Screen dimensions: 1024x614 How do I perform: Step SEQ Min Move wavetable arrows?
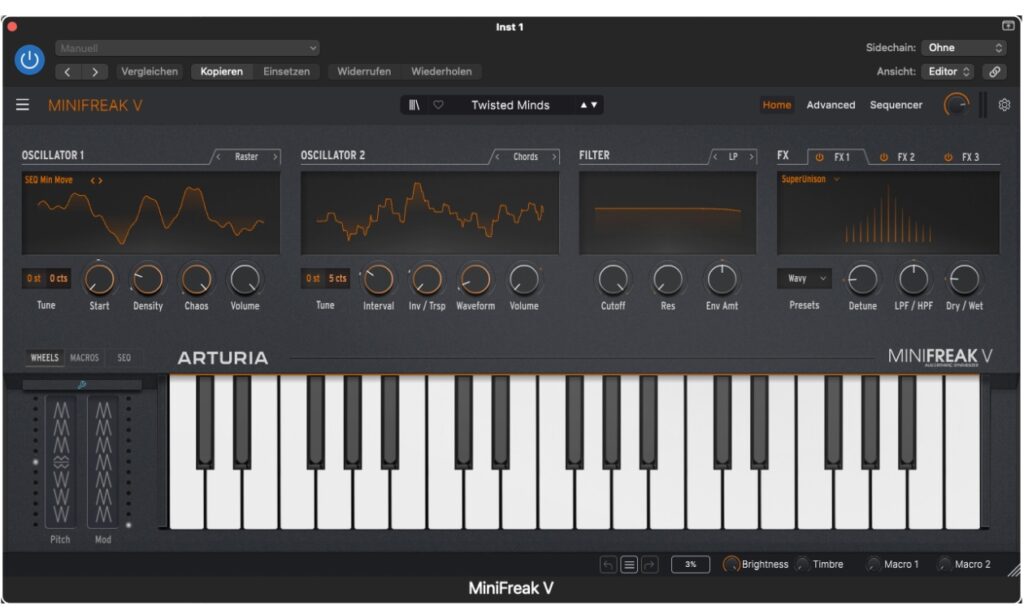click(96, 180)
